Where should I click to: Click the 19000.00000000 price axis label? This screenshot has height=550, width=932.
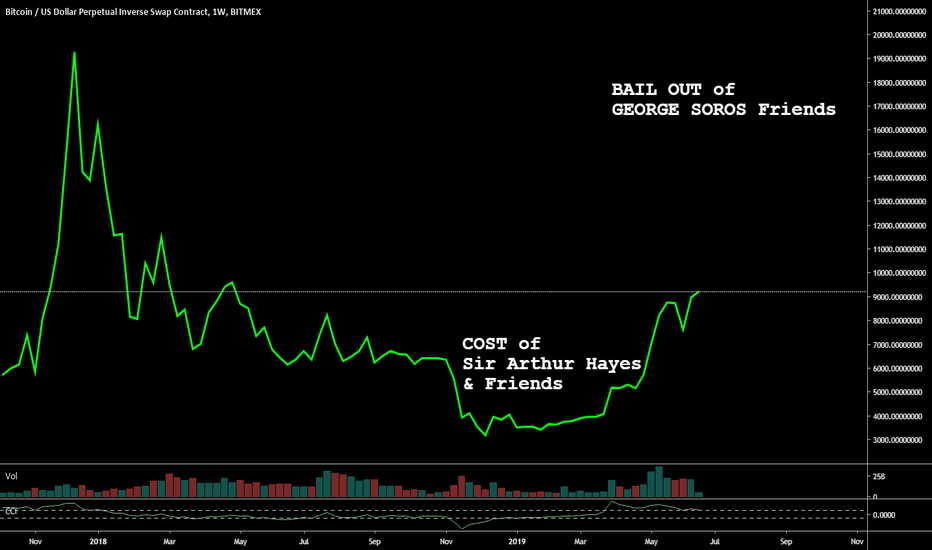coord(899,59)
